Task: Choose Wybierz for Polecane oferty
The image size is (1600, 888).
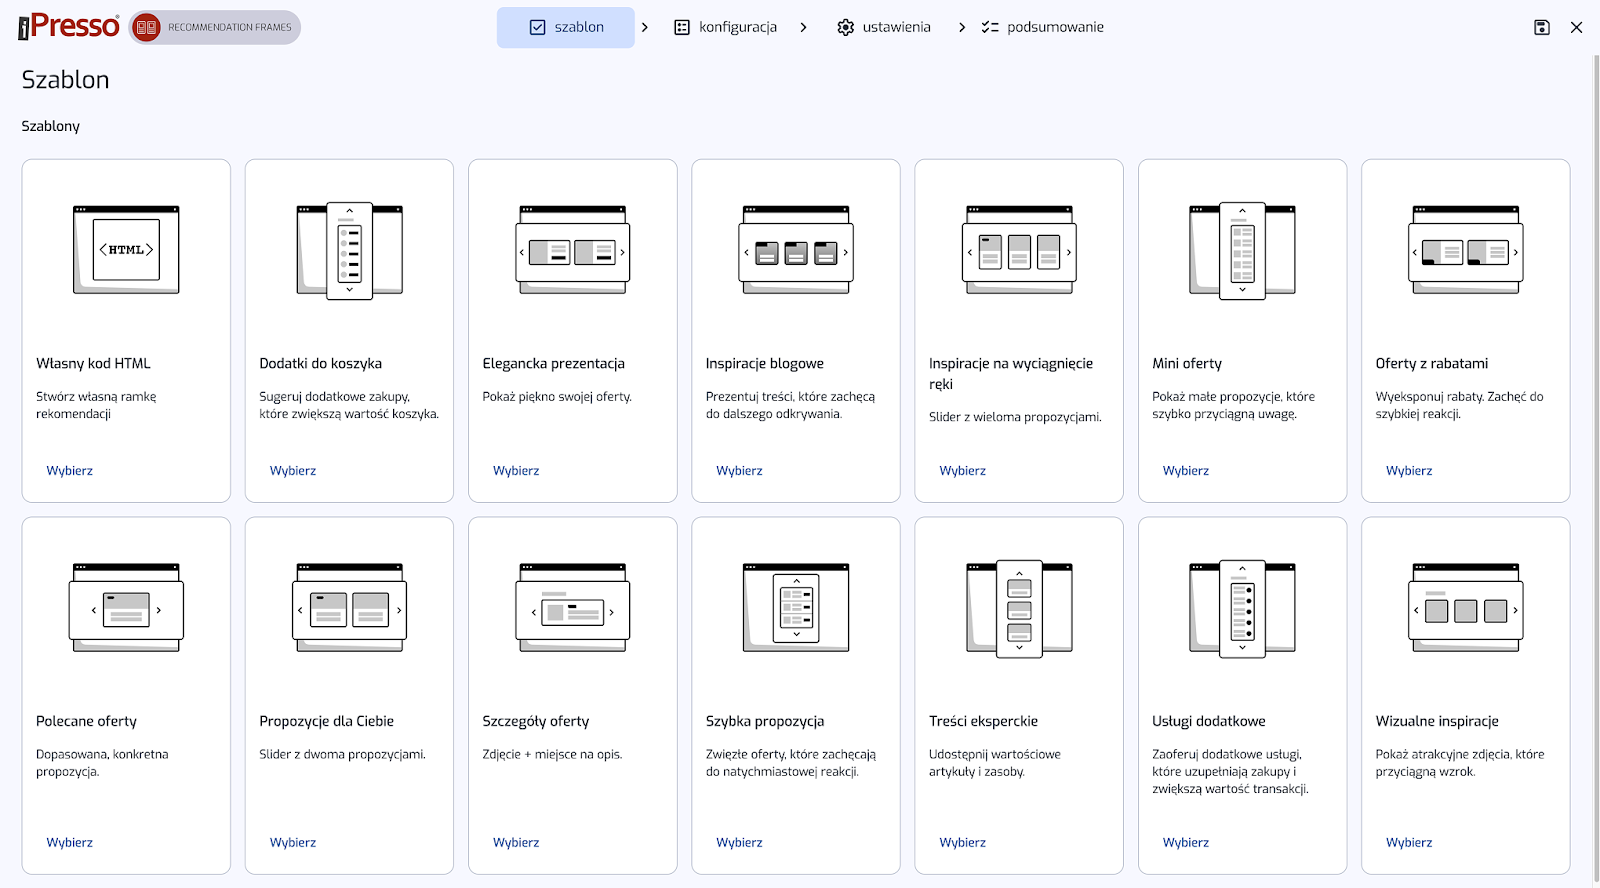Action: pos(70,843)
